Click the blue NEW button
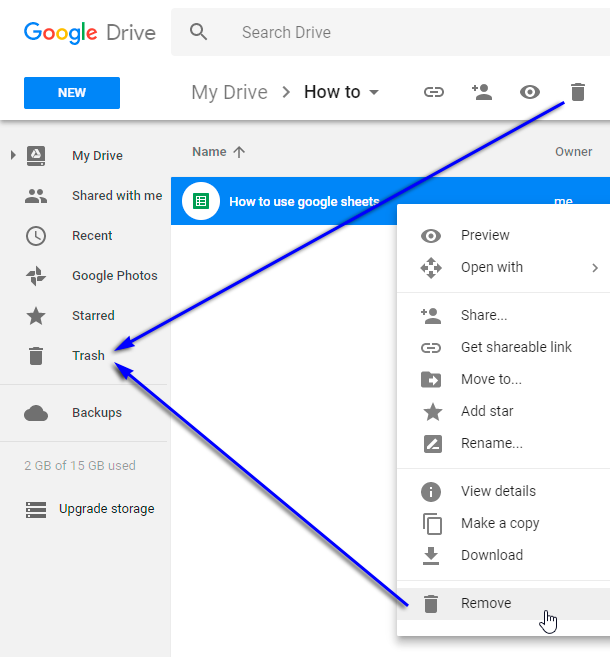 [72, 93]
